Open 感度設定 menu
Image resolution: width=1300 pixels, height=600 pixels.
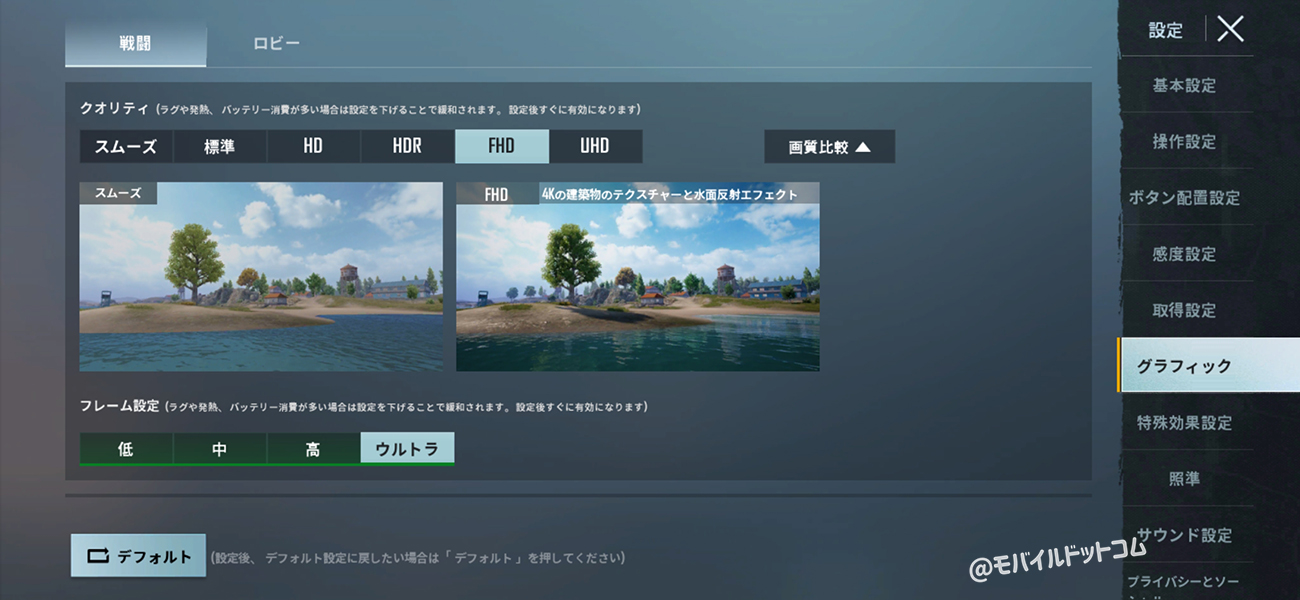click(1185, 254)
